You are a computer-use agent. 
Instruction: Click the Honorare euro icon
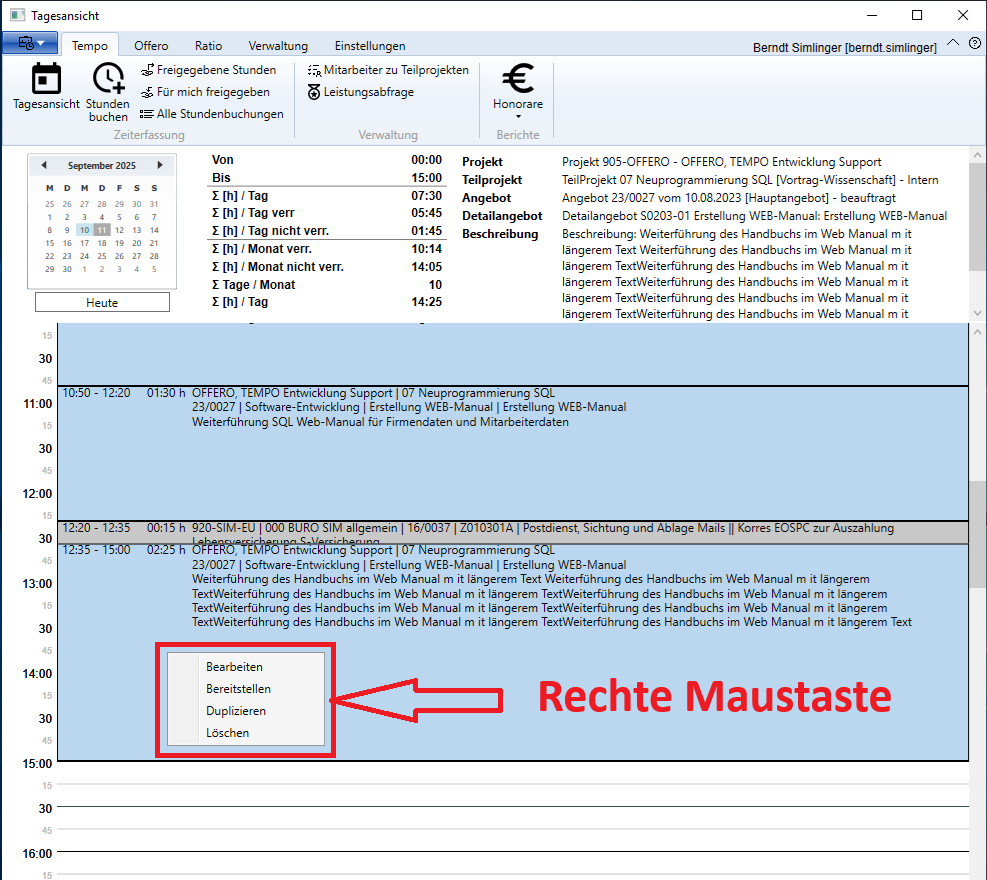click(x=517, y=79)
